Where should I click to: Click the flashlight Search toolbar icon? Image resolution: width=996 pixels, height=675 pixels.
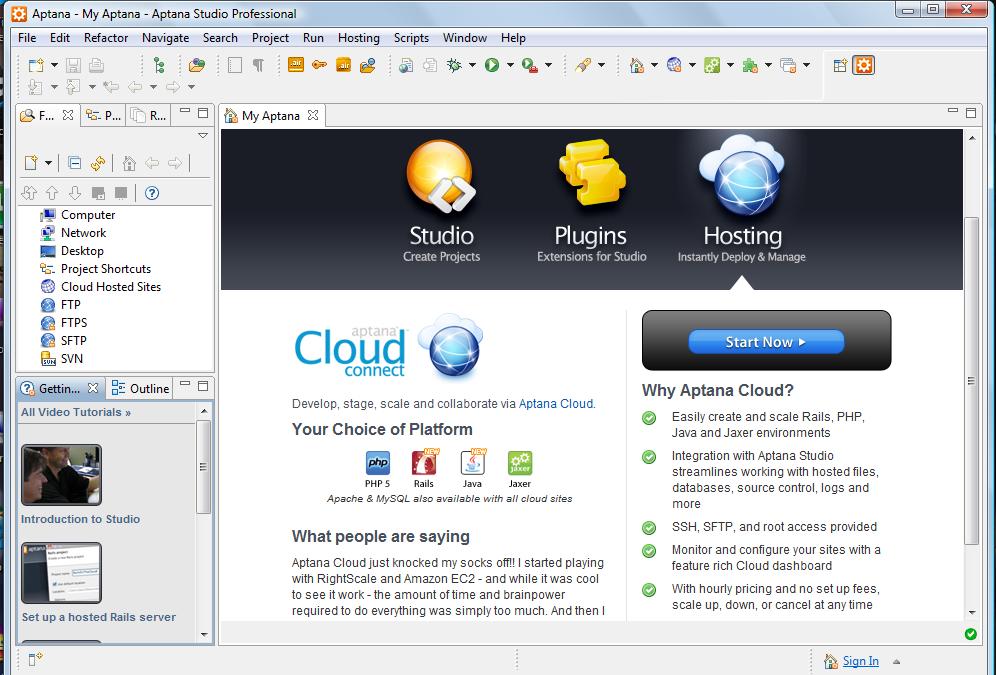point(583,65)
